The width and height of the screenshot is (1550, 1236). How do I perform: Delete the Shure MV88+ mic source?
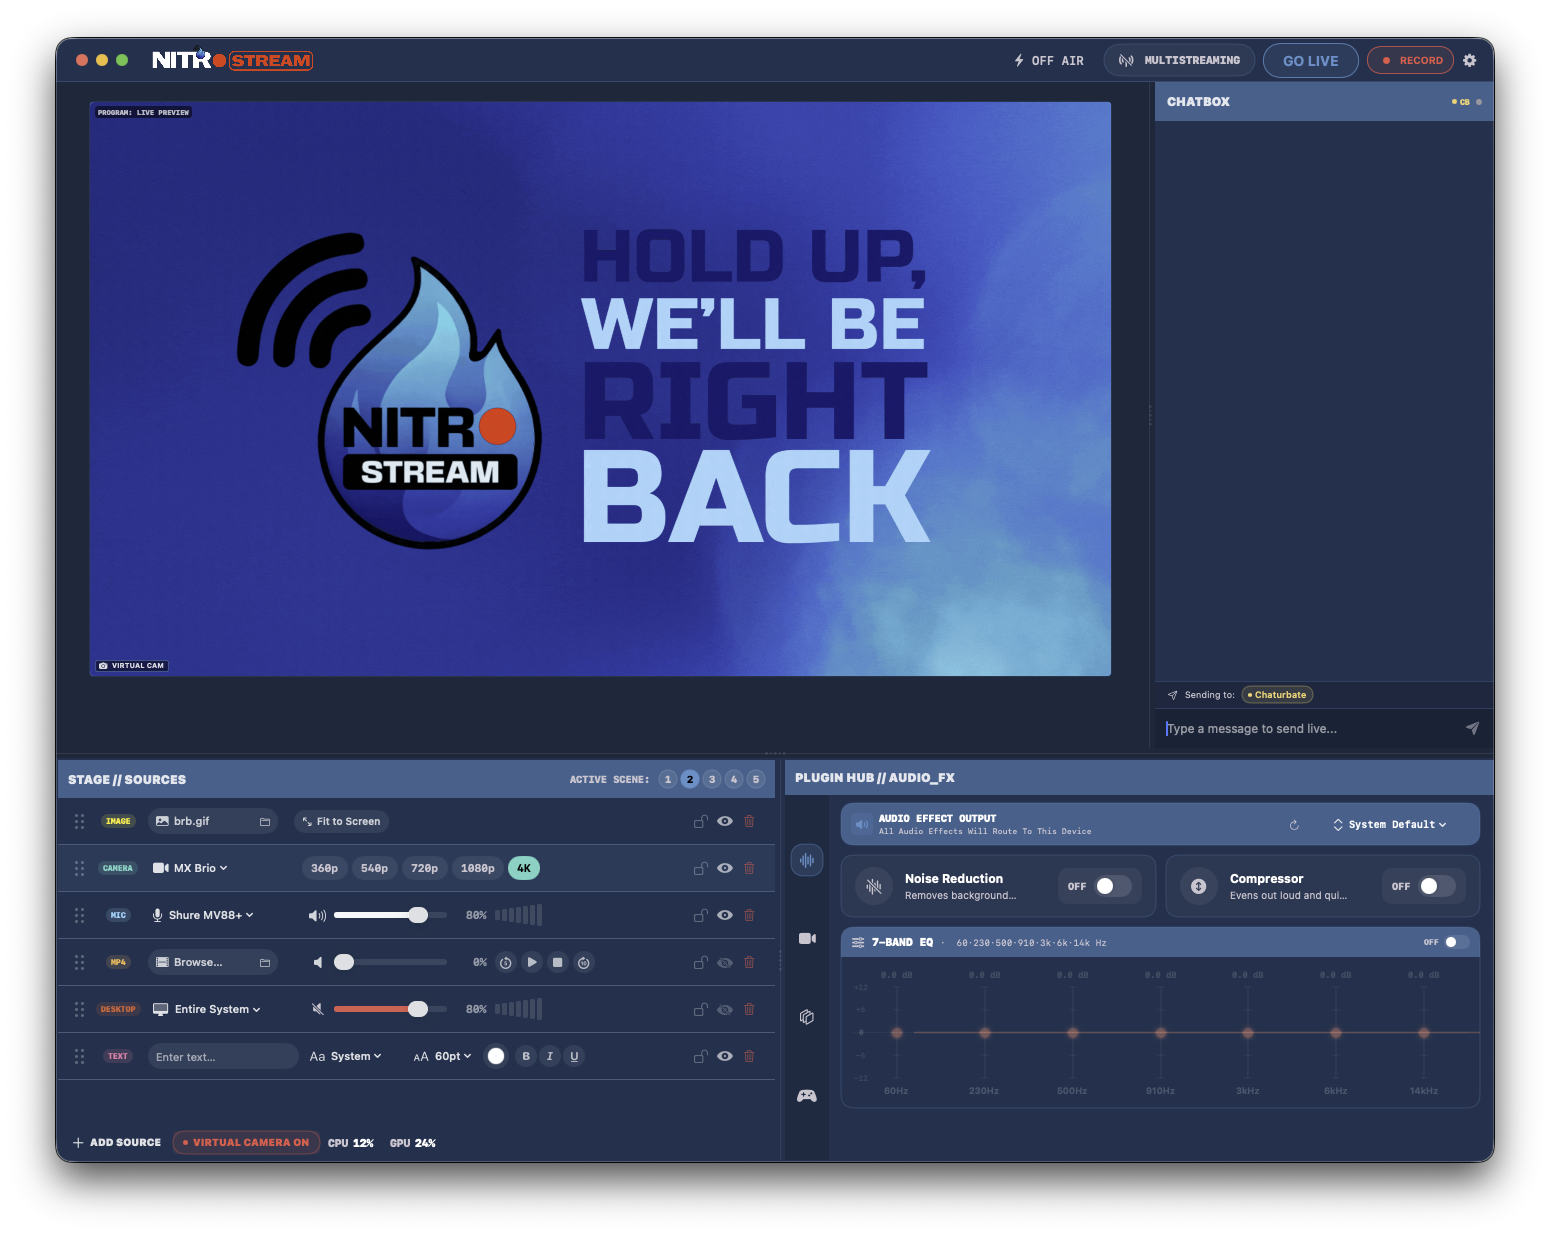749,915
